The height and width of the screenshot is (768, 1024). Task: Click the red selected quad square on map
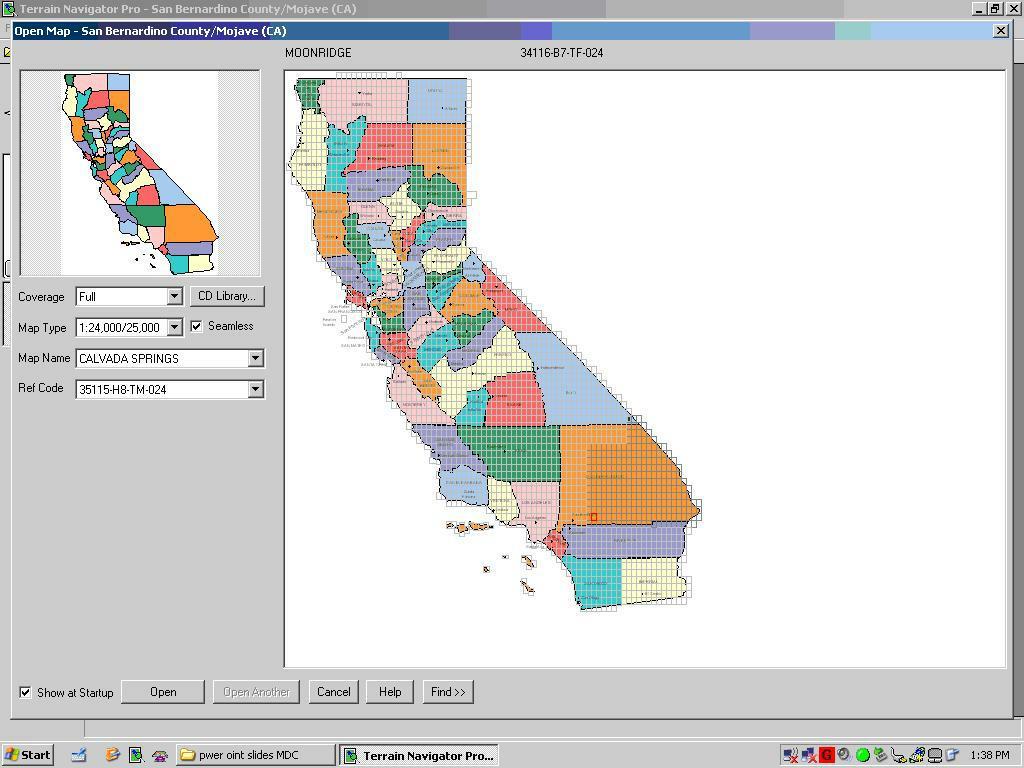click(594, 517)
